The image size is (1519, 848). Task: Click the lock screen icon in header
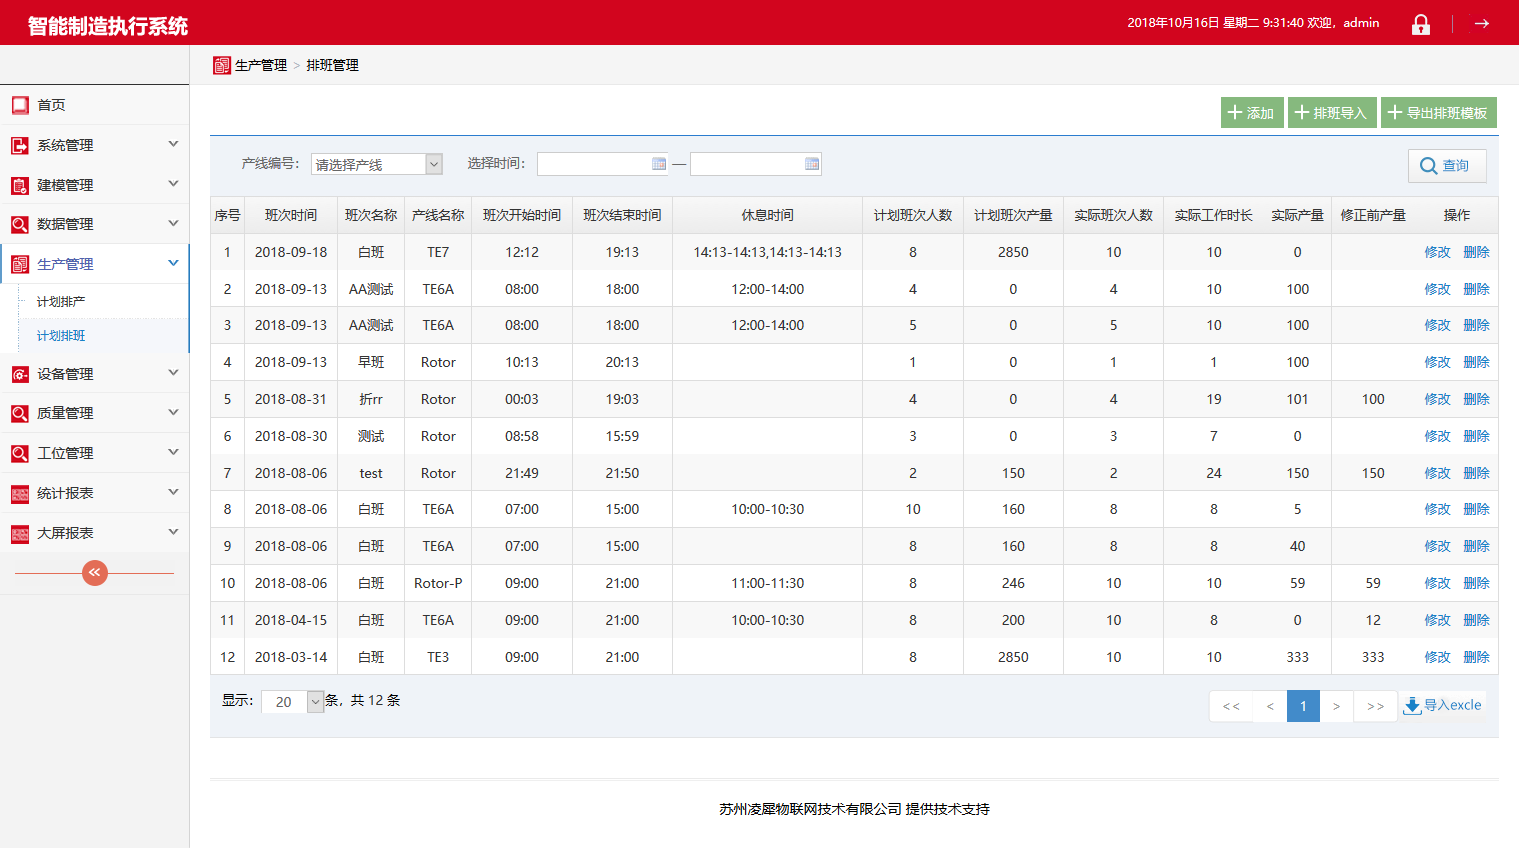click(x=1420, y=24)
